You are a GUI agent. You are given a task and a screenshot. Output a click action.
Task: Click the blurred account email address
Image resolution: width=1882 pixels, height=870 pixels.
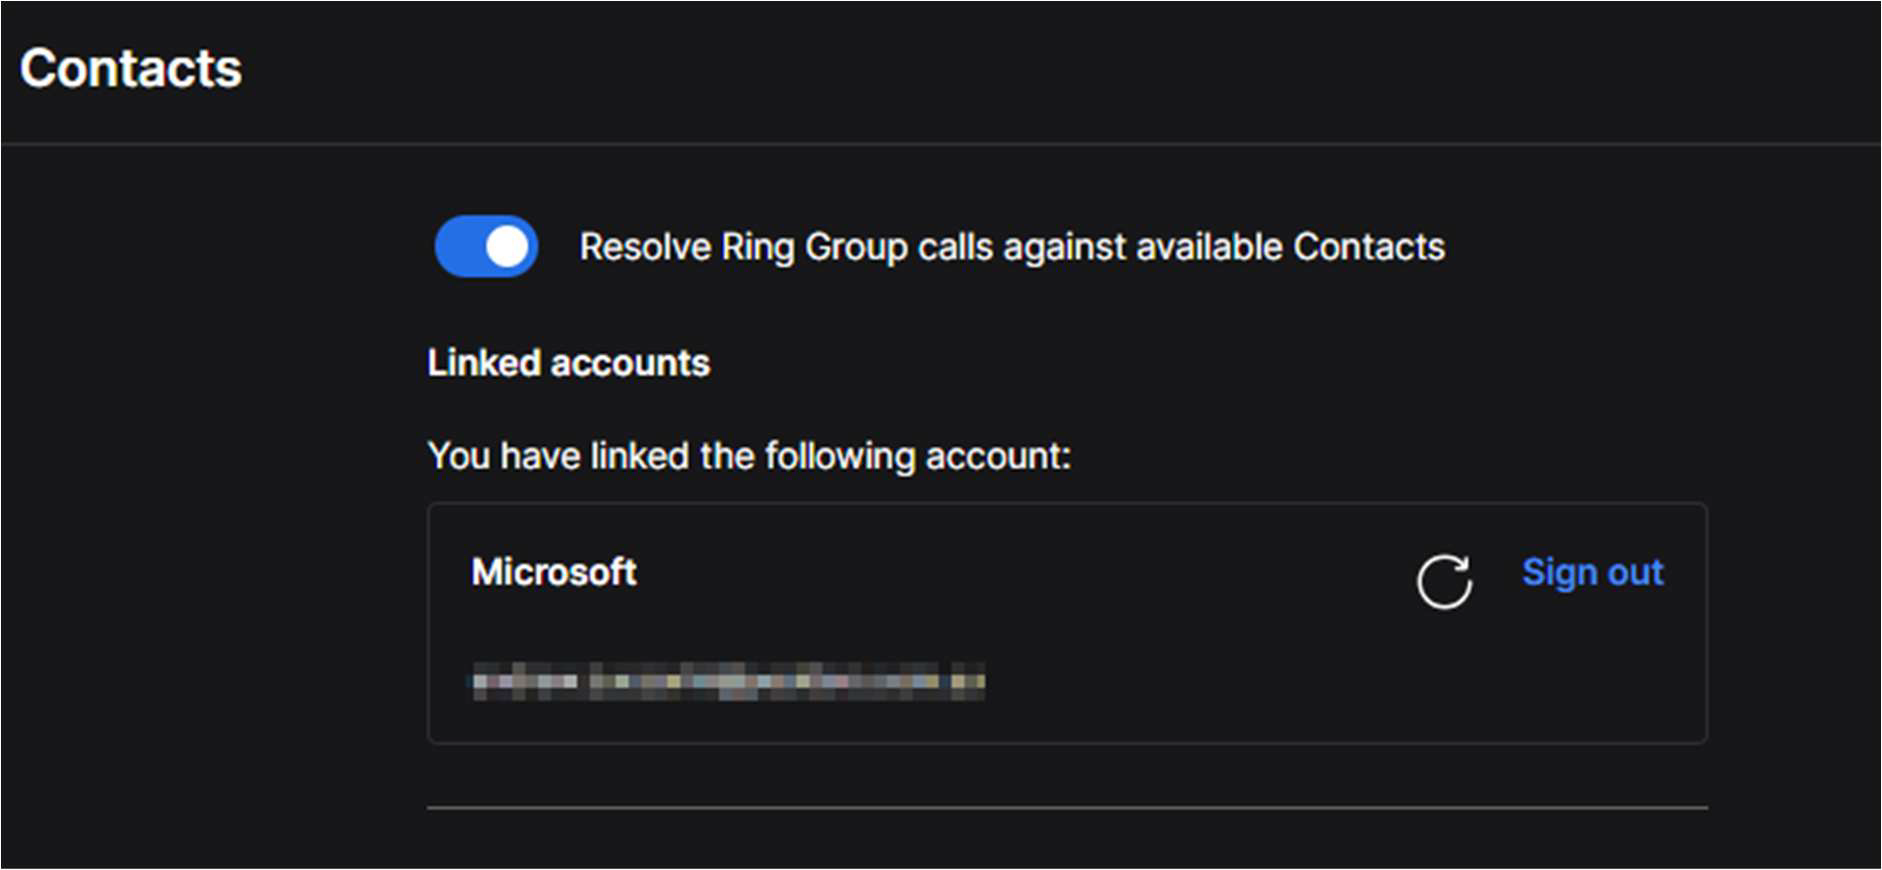coord(728,681)
